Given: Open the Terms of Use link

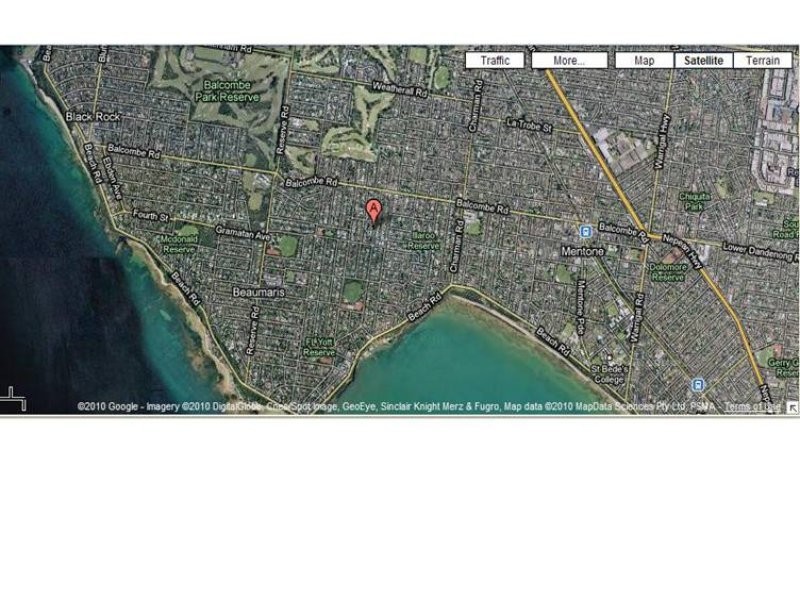Looking at the screenshot, I should [x=752, y=407].
